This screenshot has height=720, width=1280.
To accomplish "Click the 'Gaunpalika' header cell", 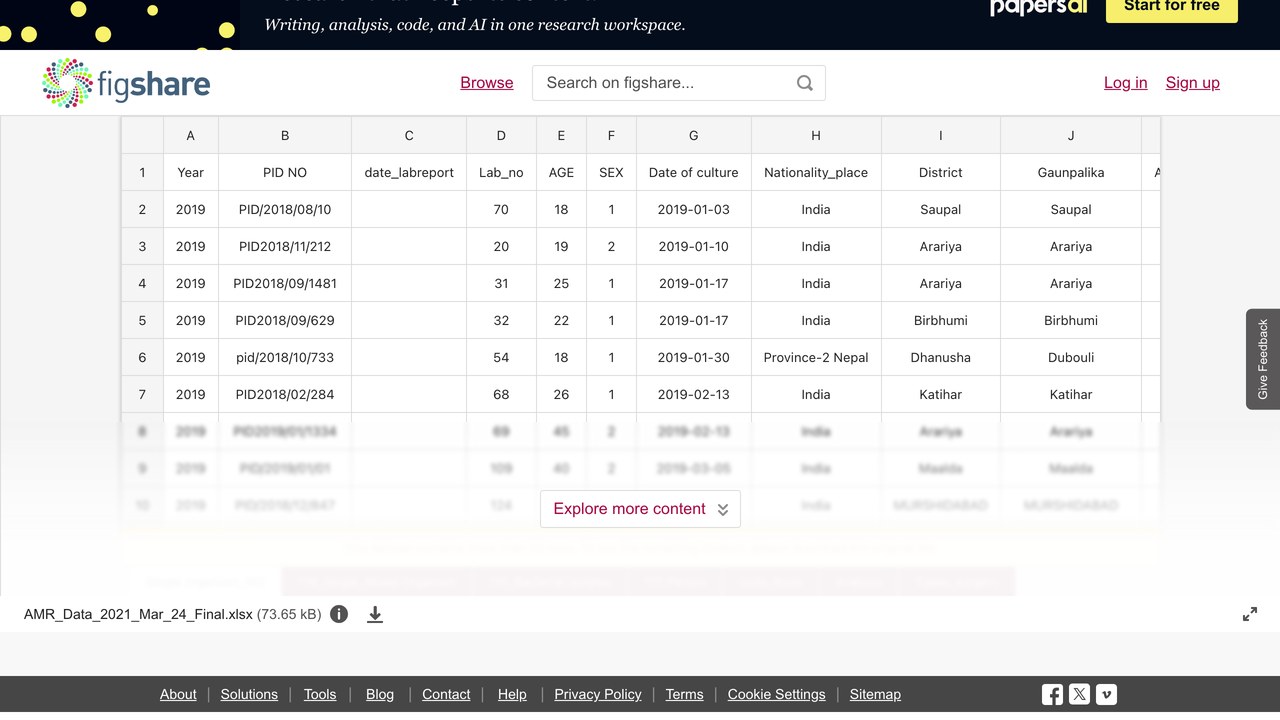I will 1071,173.
